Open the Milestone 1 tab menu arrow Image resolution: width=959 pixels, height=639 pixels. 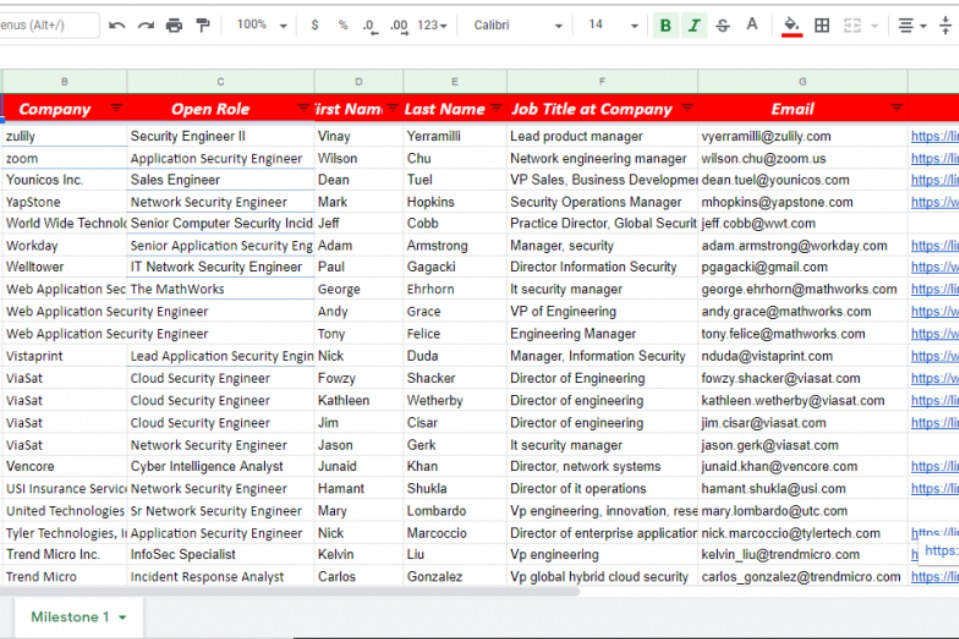(123, 618)
